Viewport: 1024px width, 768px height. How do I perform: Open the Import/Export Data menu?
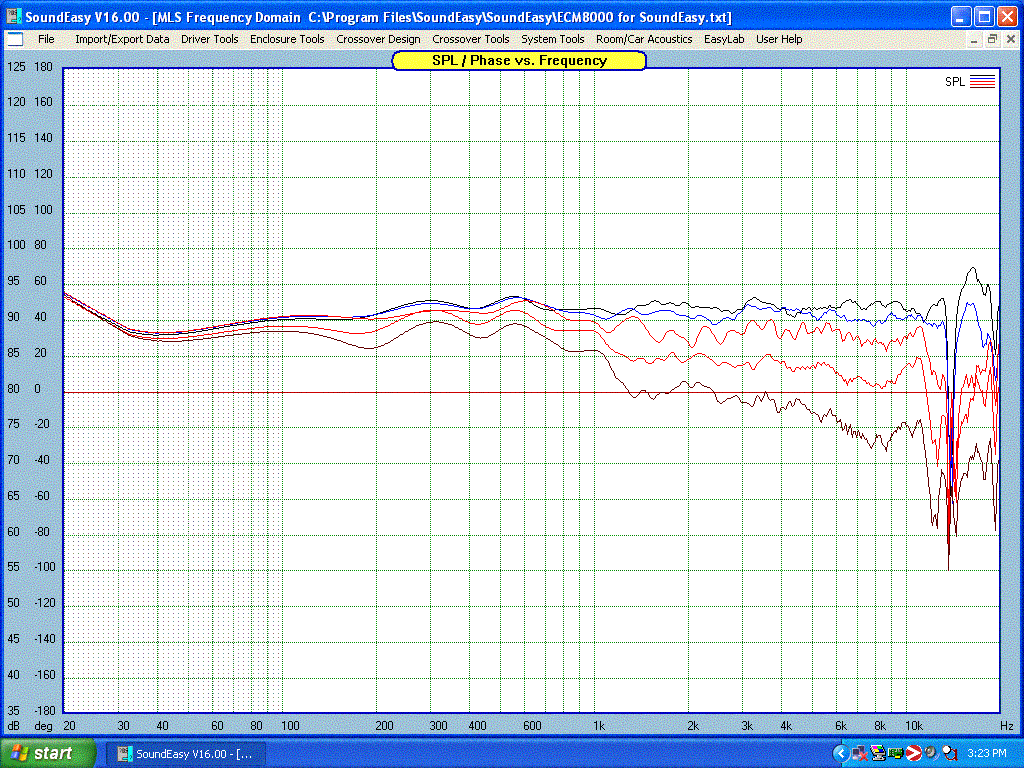pos(122,39)
